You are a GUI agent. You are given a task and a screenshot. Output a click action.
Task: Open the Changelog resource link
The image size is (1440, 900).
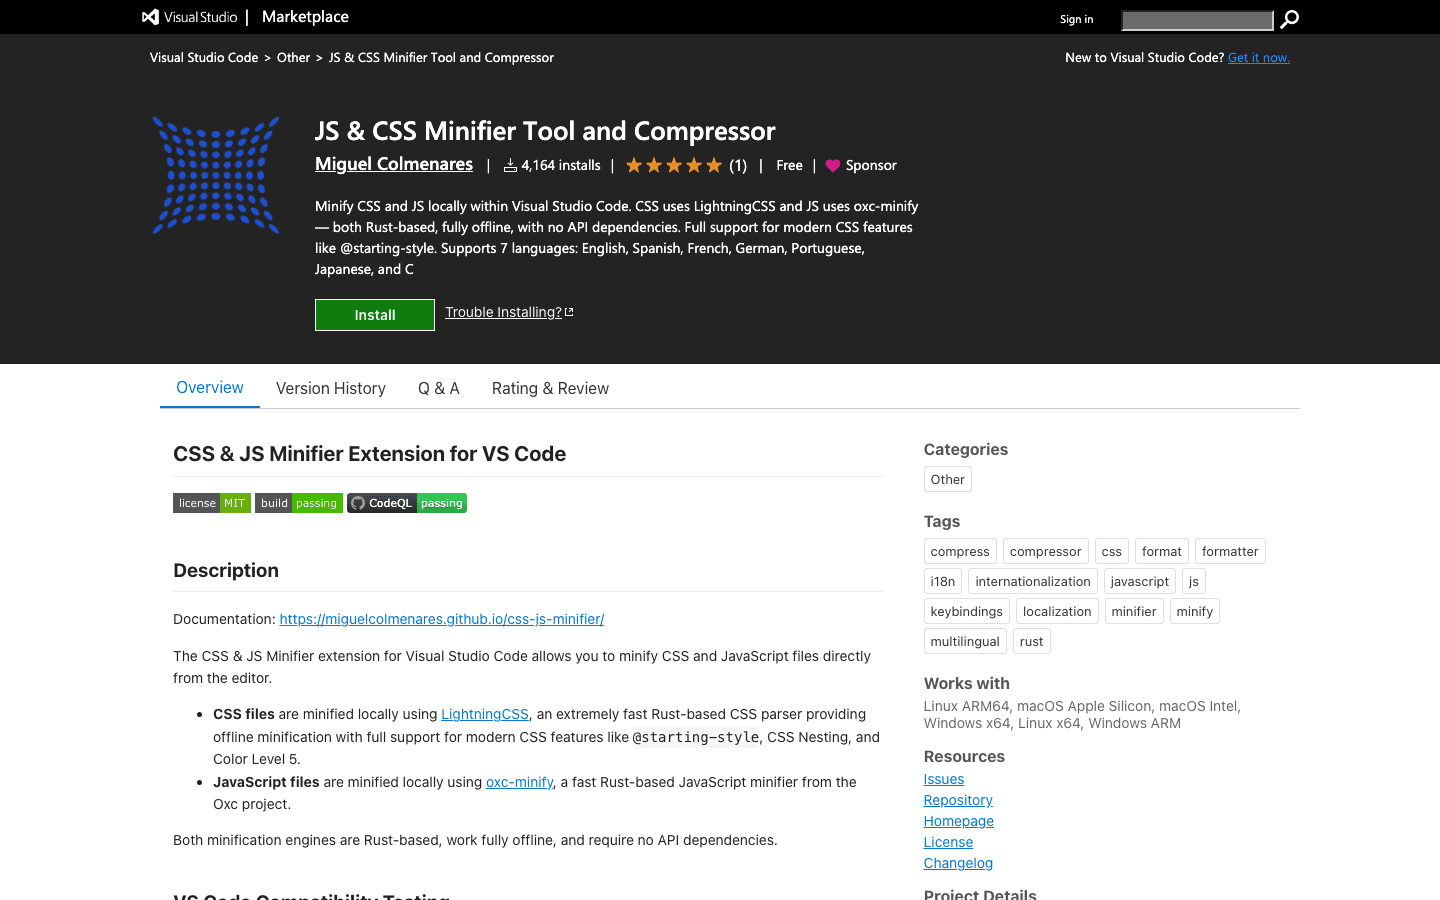(958, 863)
